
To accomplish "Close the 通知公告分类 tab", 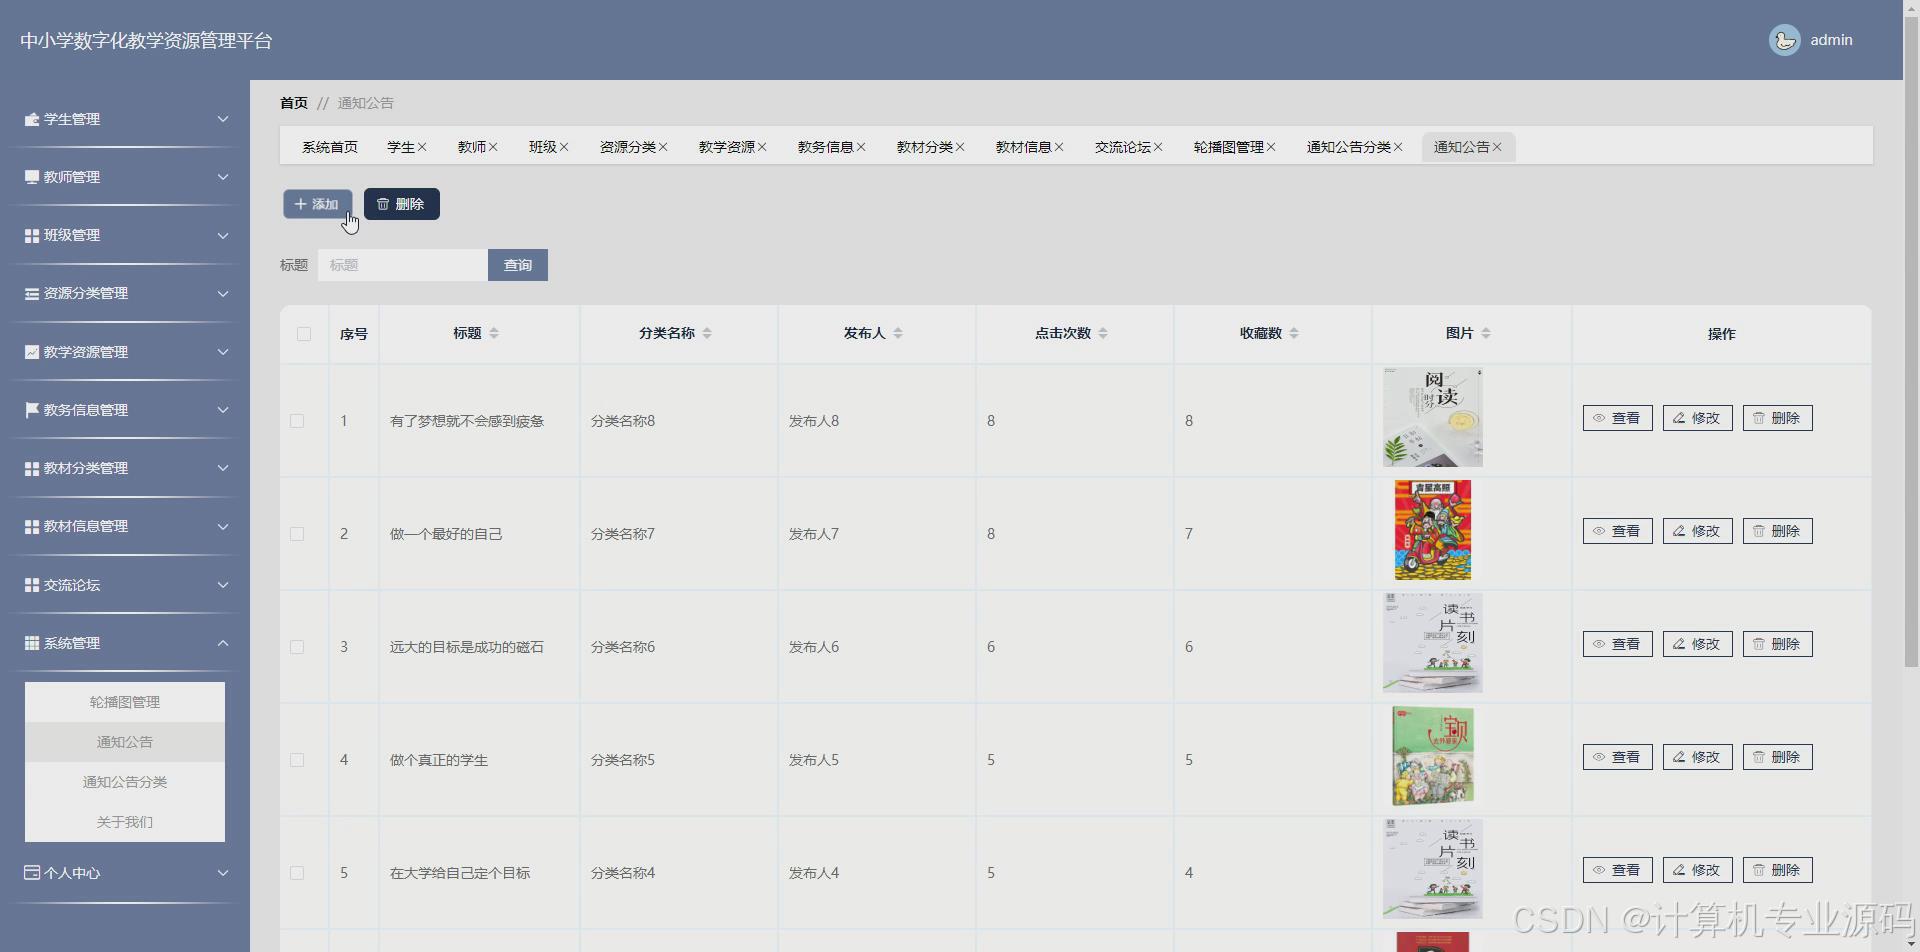I will [1398, 147].
